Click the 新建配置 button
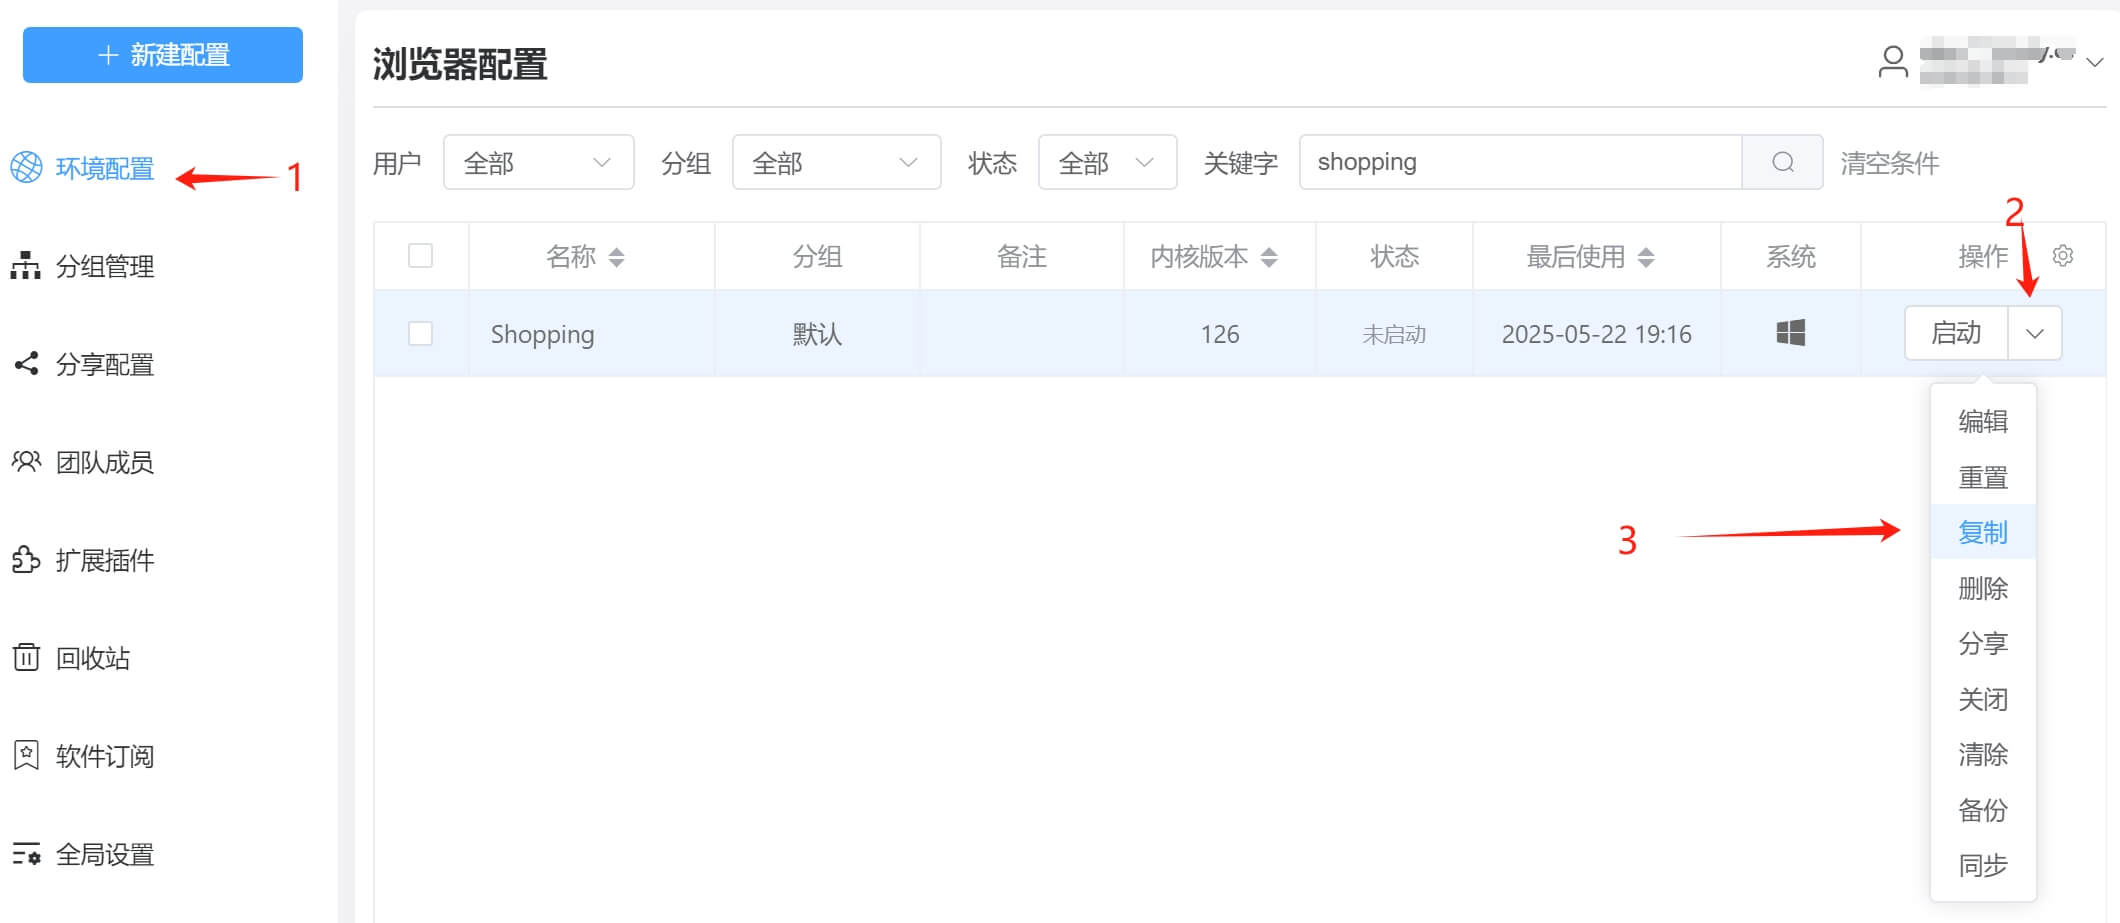The width and height of the screenshot is (2120, 923). coord(163,55)
